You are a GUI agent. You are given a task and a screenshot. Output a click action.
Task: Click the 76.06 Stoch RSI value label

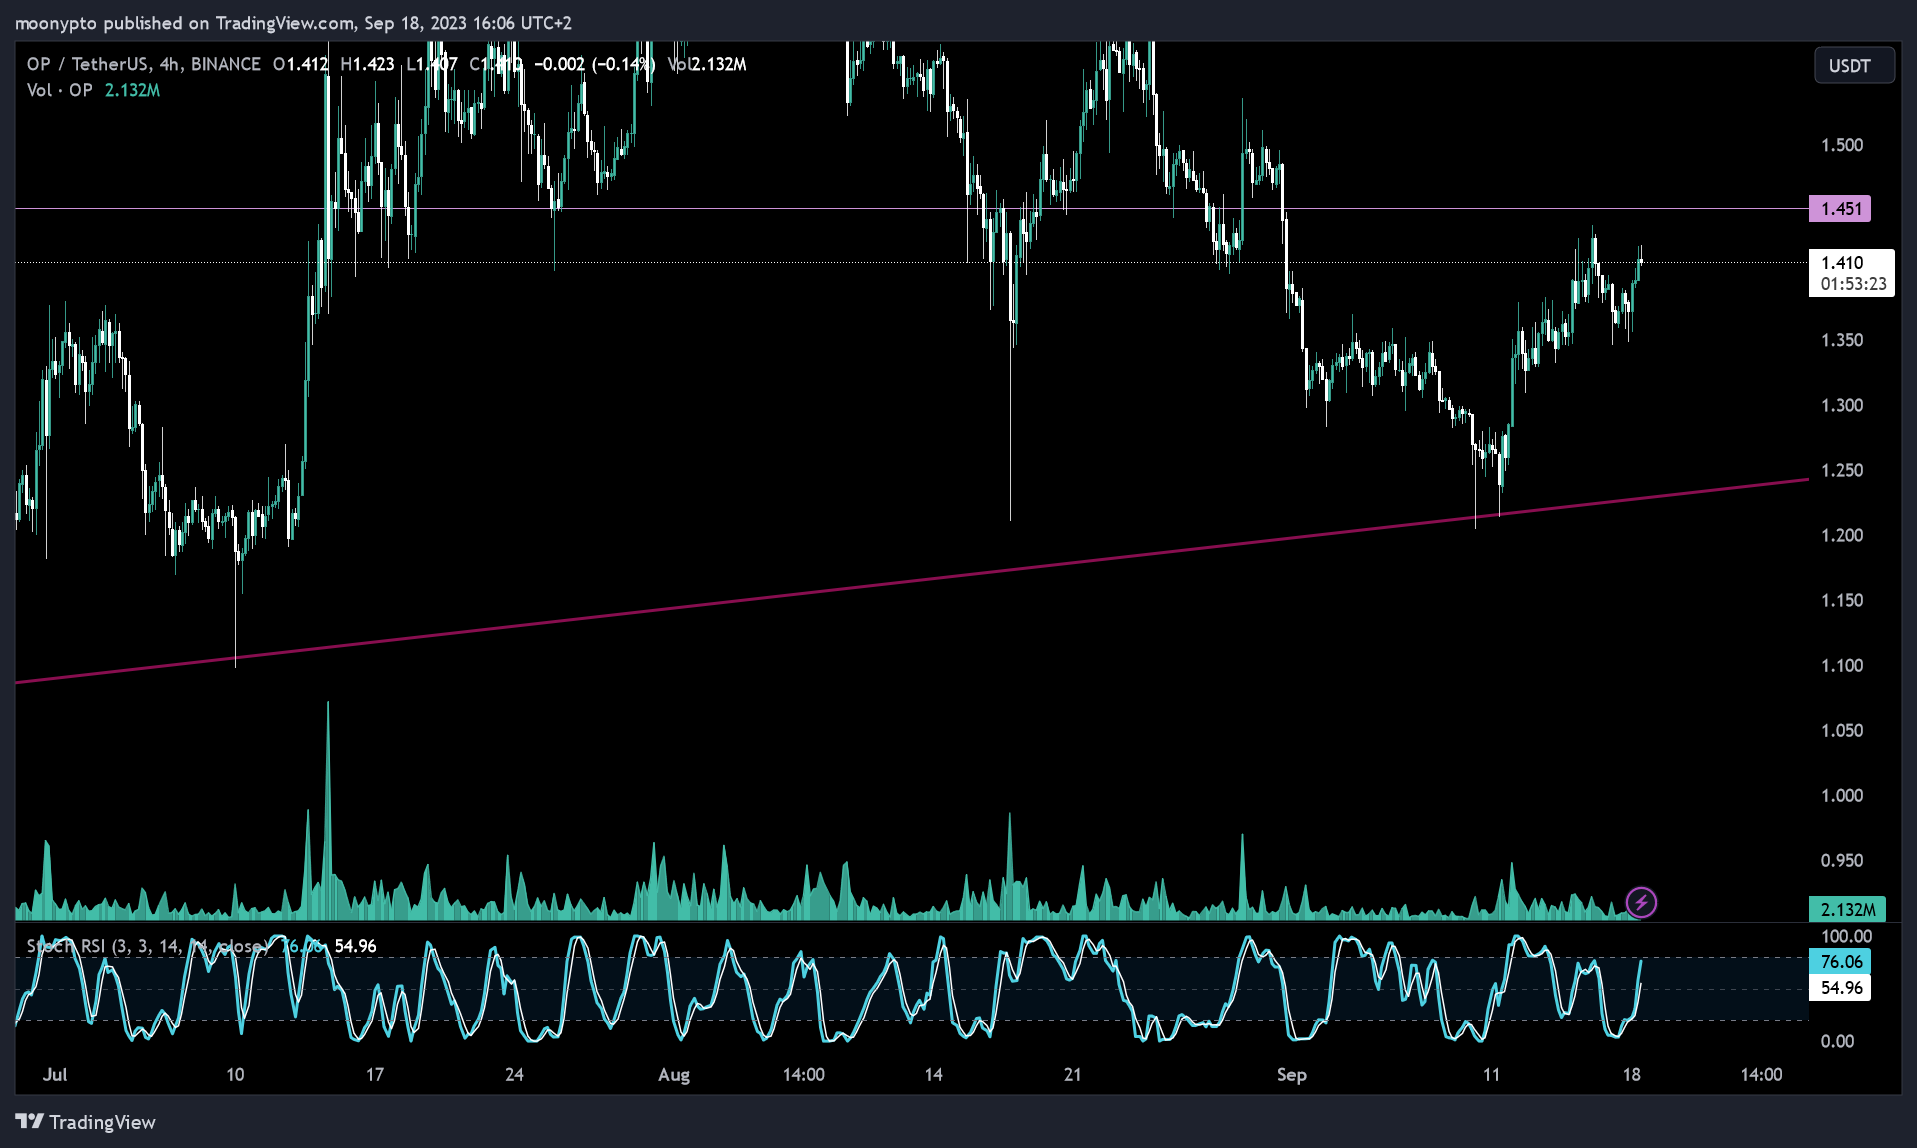click(x=1840, y=961)
